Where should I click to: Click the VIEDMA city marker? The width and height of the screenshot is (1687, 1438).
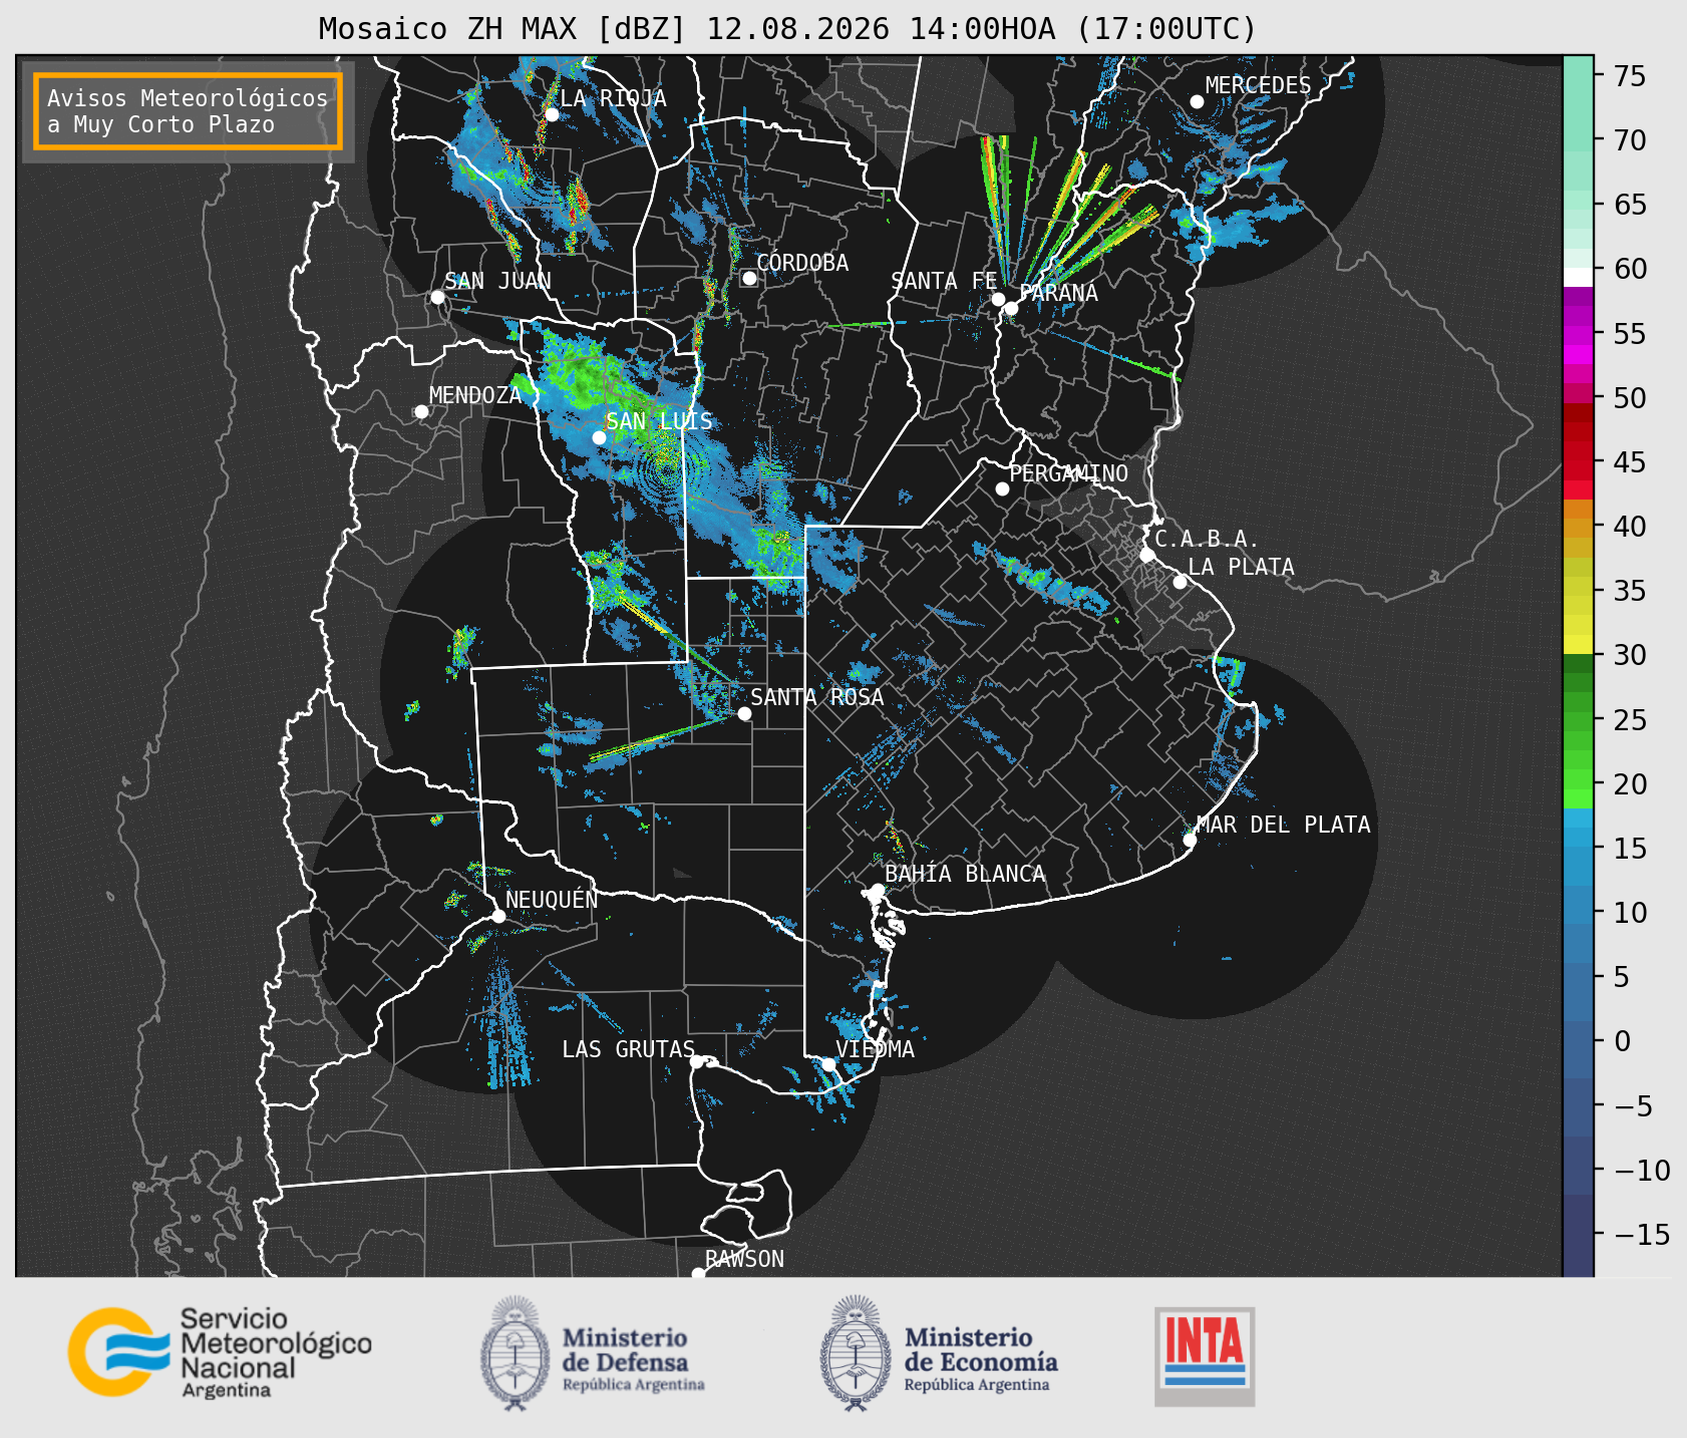click(x=828, y=1064)
